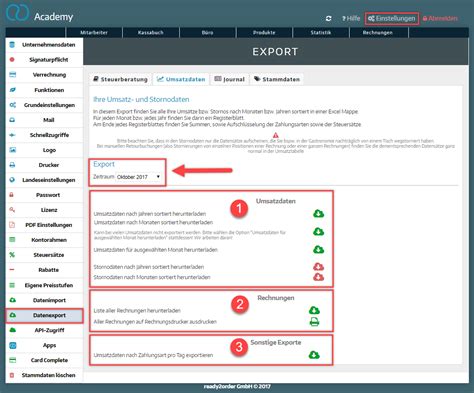This screenshot has width=474, height=393.
Task: Click the red warning triangle icon
Action: click(x=276, y=135)
